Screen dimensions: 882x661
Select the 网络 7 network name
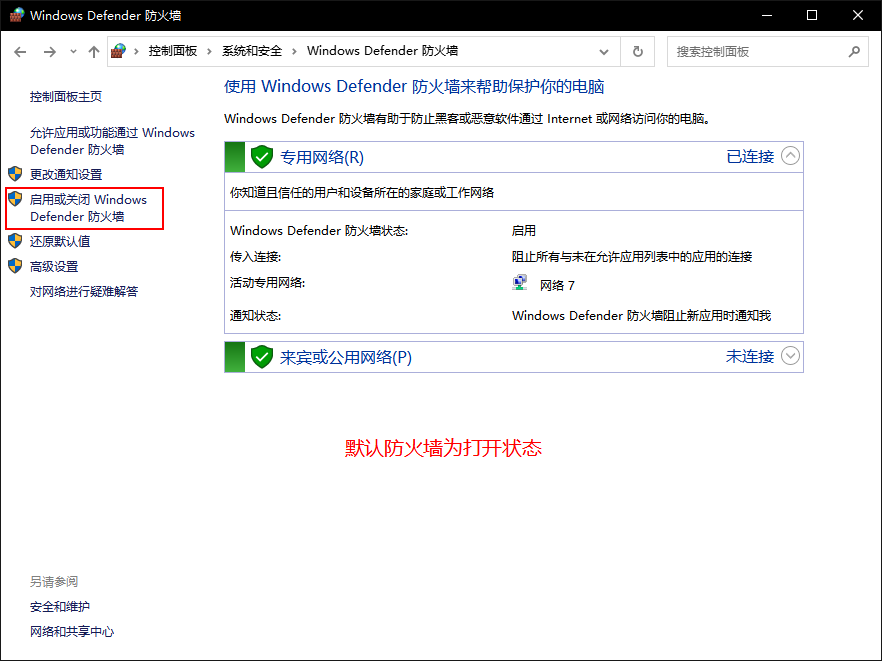pos(557,285)
